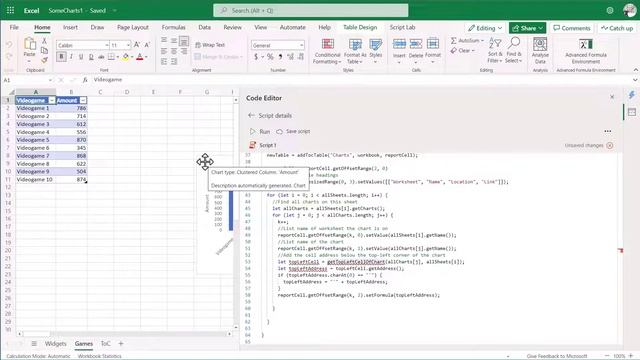Screen dimensions: 640x360
Task: Open the app launcher grid
Action: (x=11, y=11)
